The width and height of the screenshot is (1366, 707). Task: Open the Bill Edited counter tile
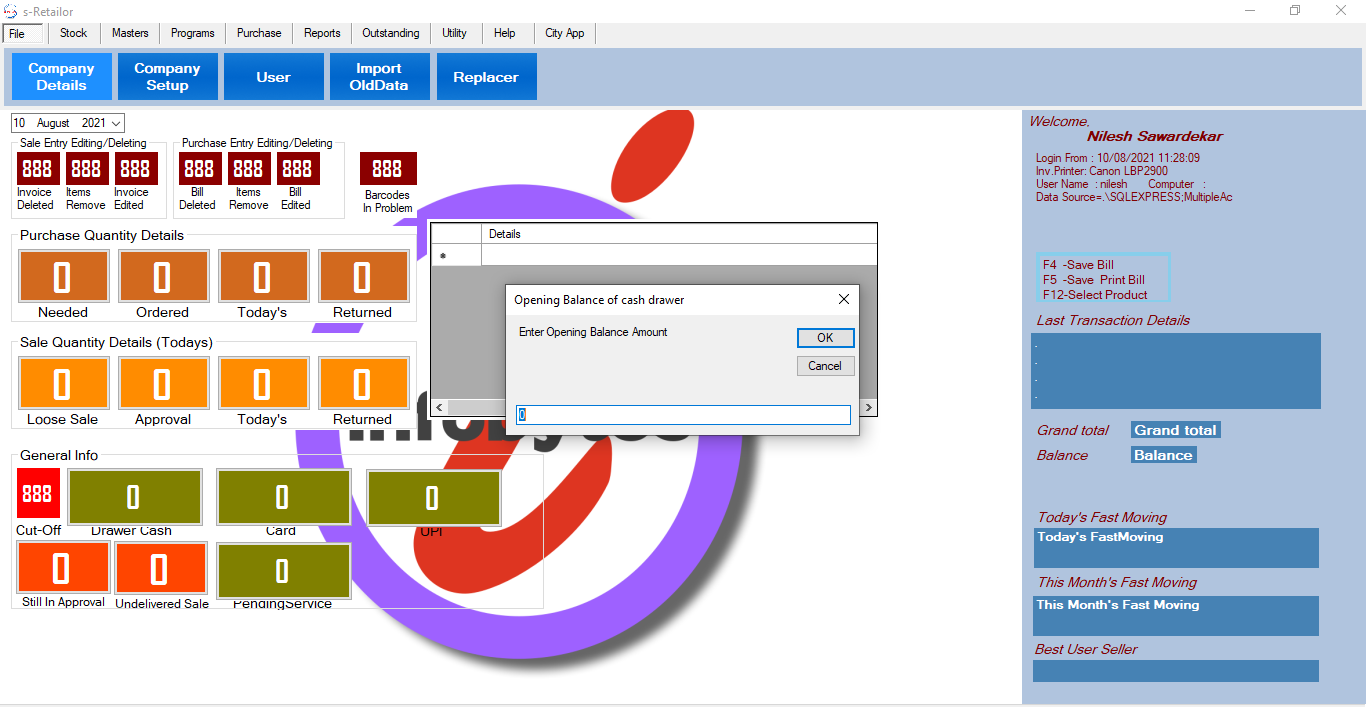click(x=297, y=168)
